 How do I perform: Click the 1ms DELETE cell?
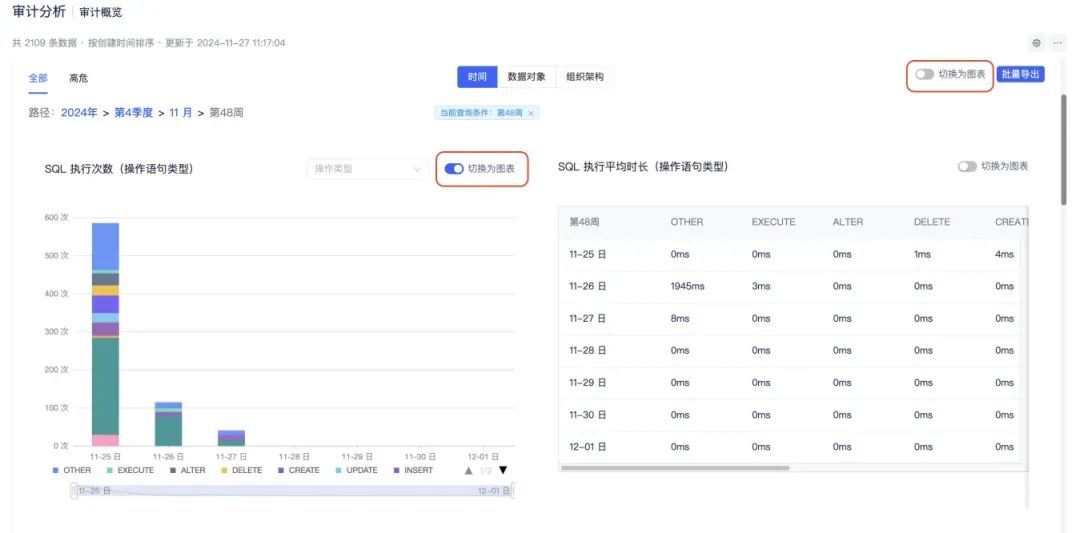tap(922, 254)
